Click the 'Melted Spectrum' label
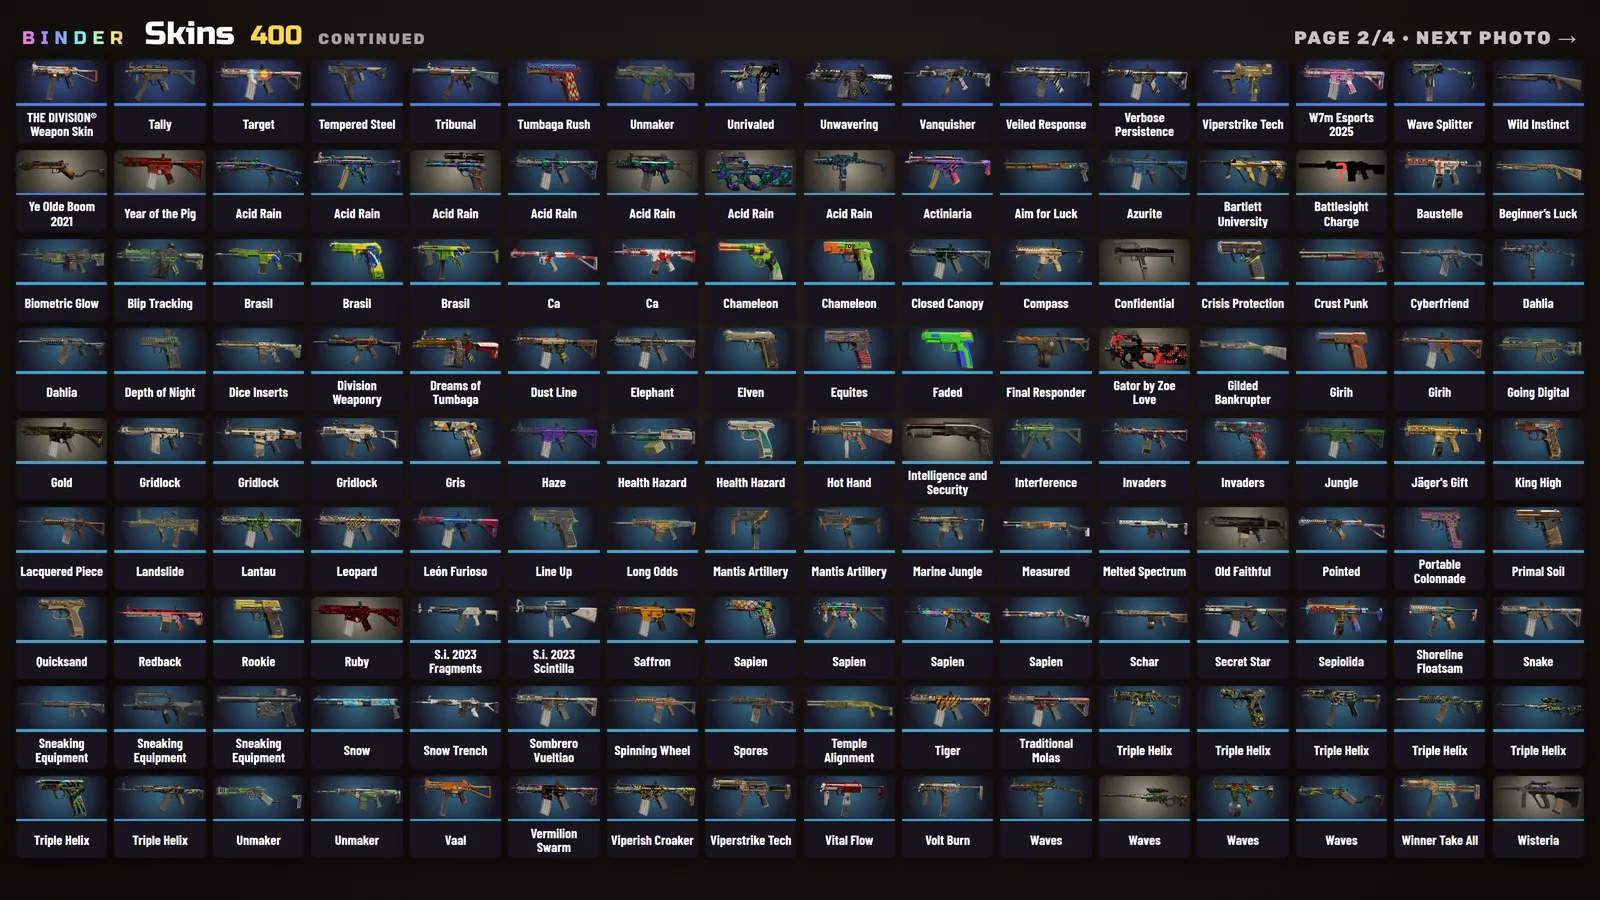This screenshot has height=900, width=1600. point(1144,572)
